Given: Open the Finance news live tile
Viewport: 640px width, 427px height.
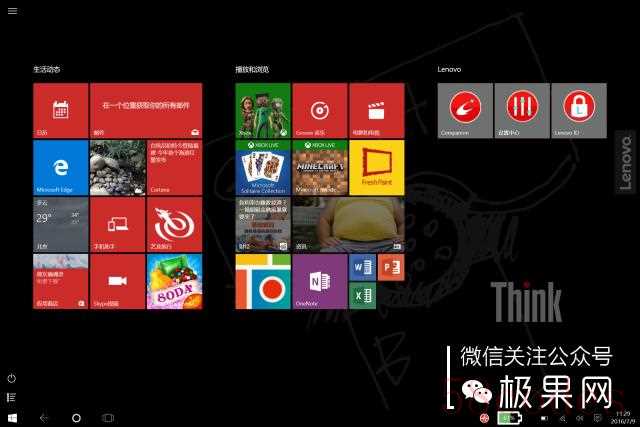Looking at the screenshot, I should point(263,225).
